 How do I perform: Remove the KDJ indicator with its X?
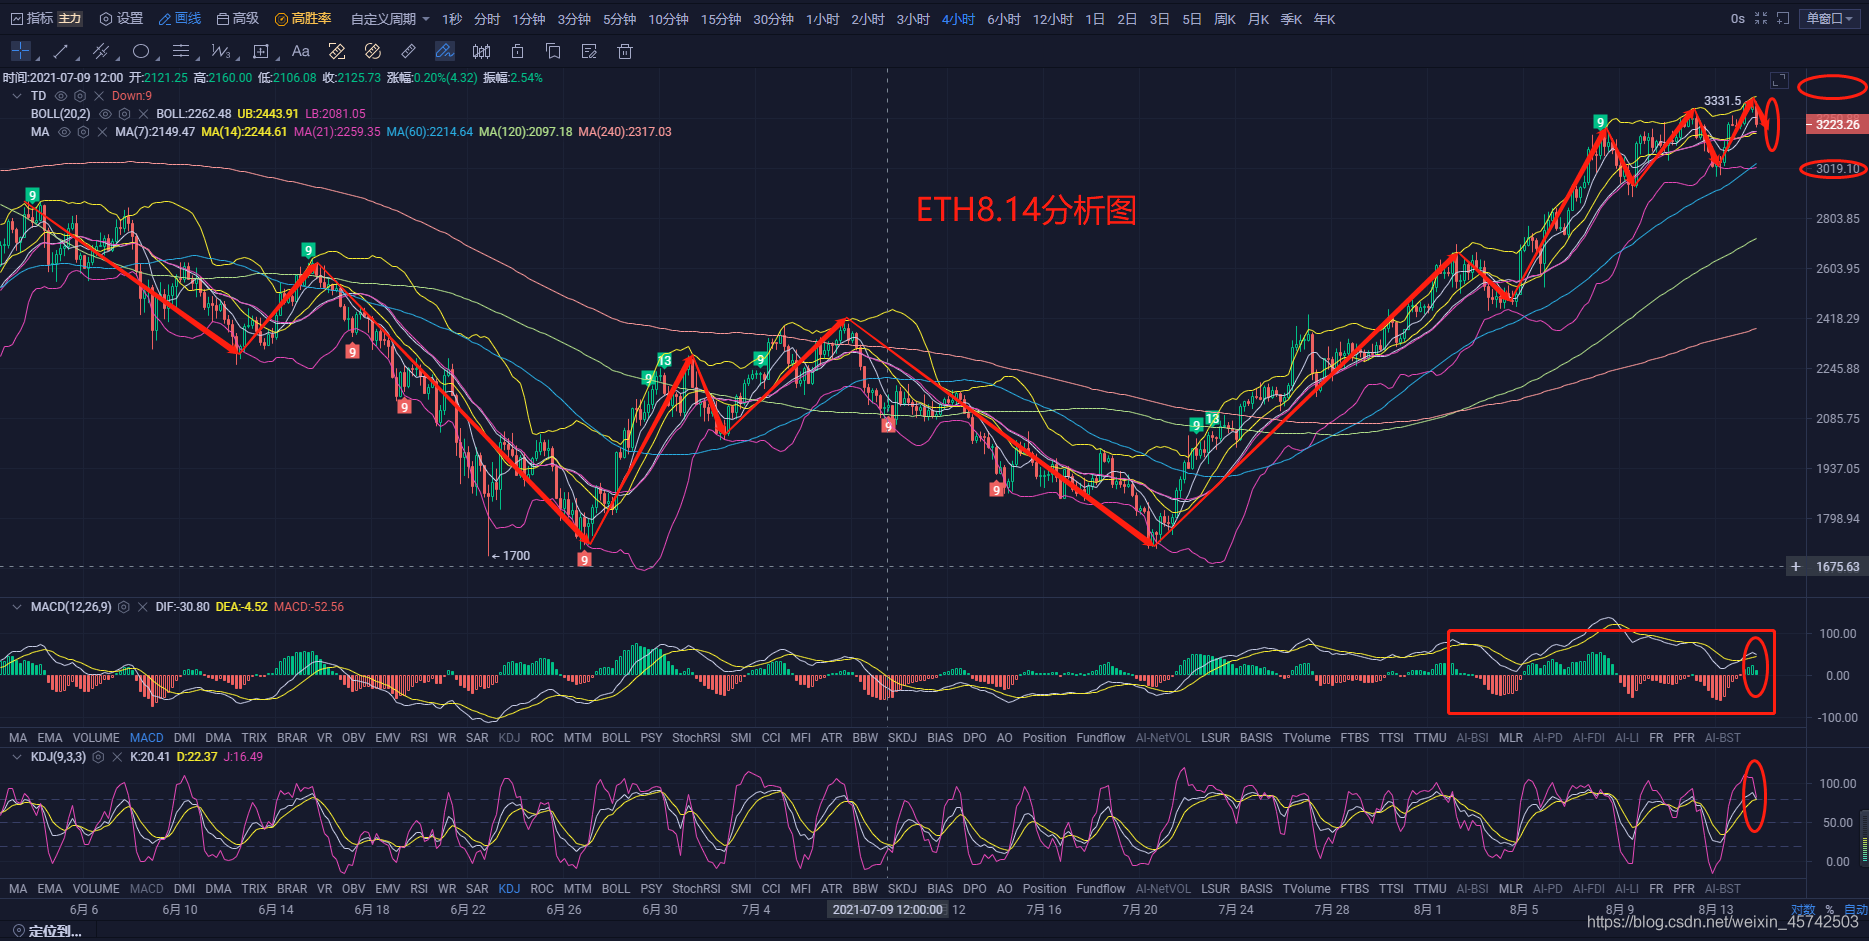coord(117,757)
